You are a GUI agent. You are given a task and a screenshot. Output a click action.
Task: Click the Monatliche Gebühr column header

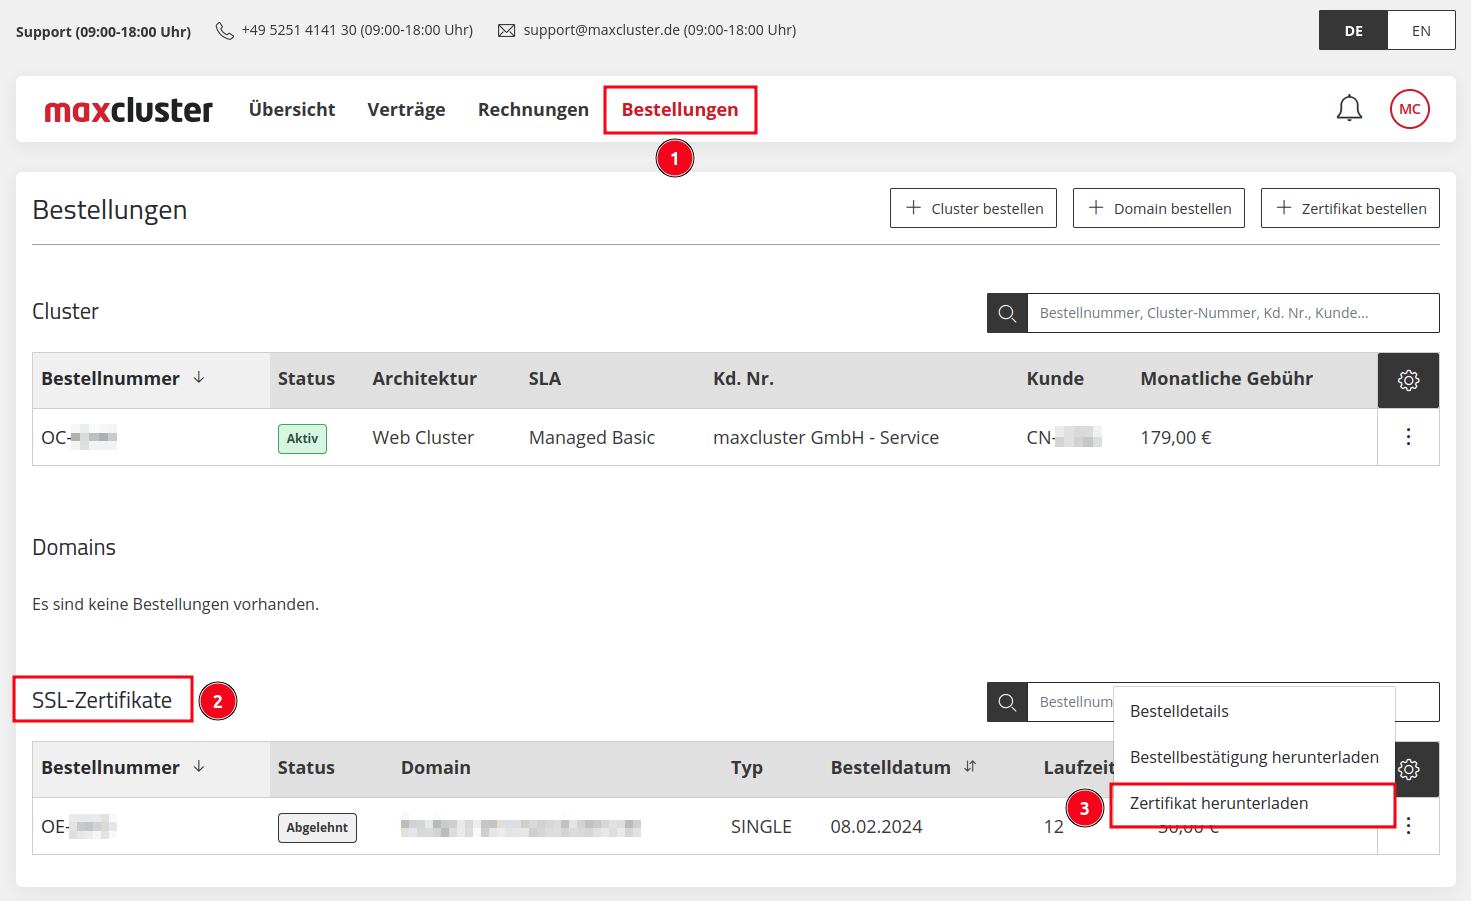pos(1226,378)
